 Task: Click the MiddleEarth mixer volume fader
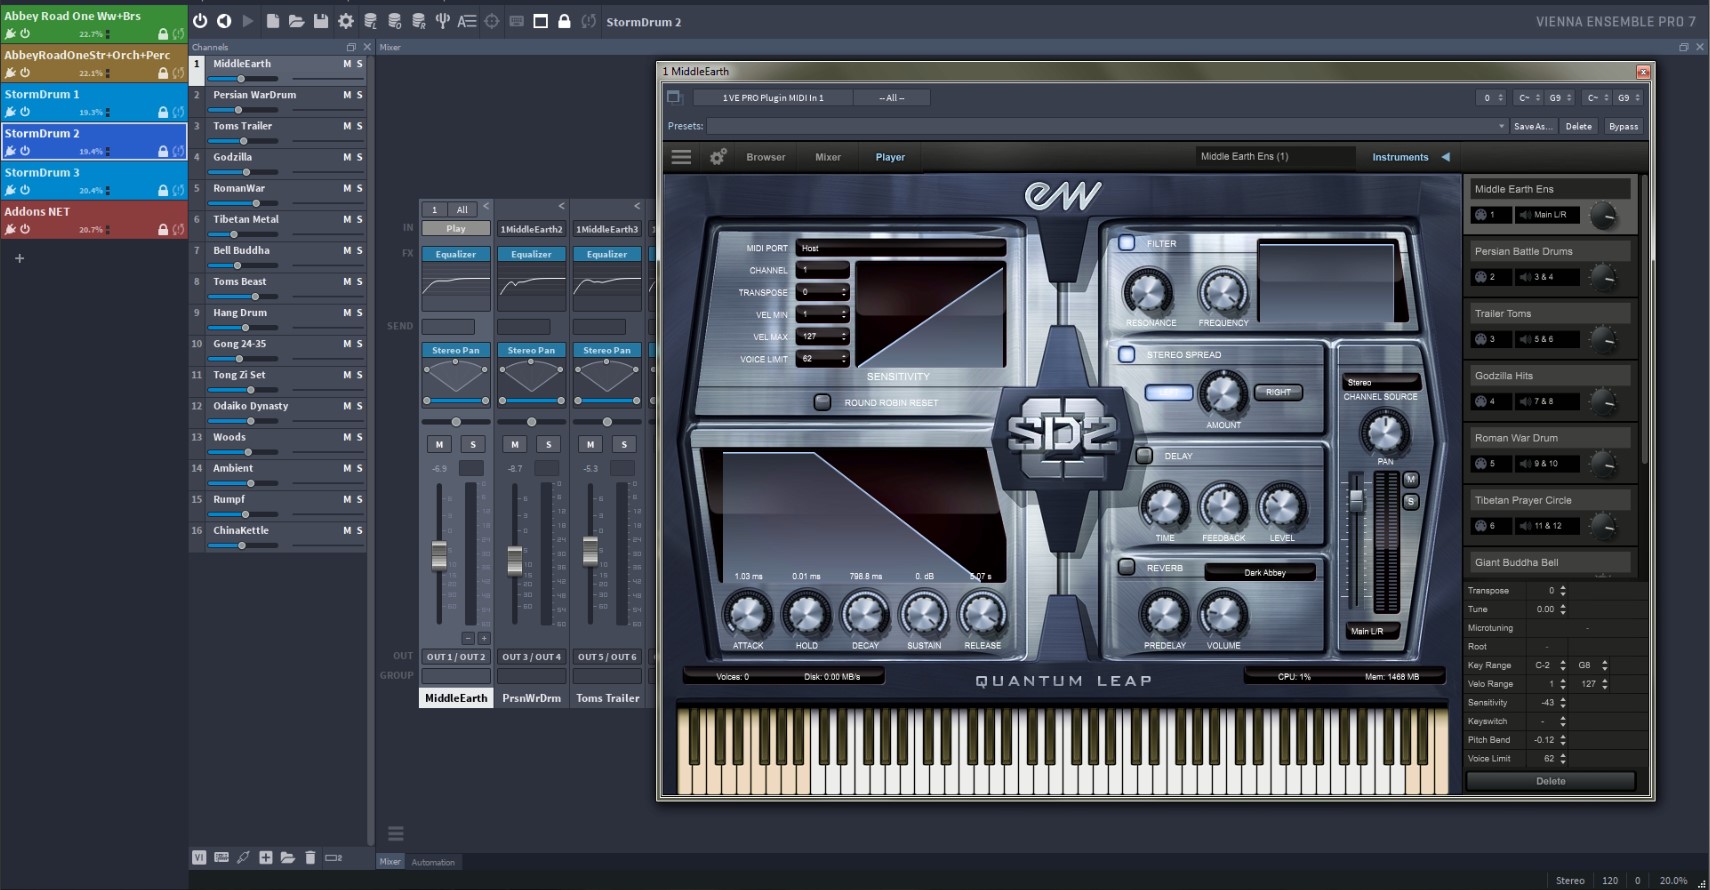(439, 555)
